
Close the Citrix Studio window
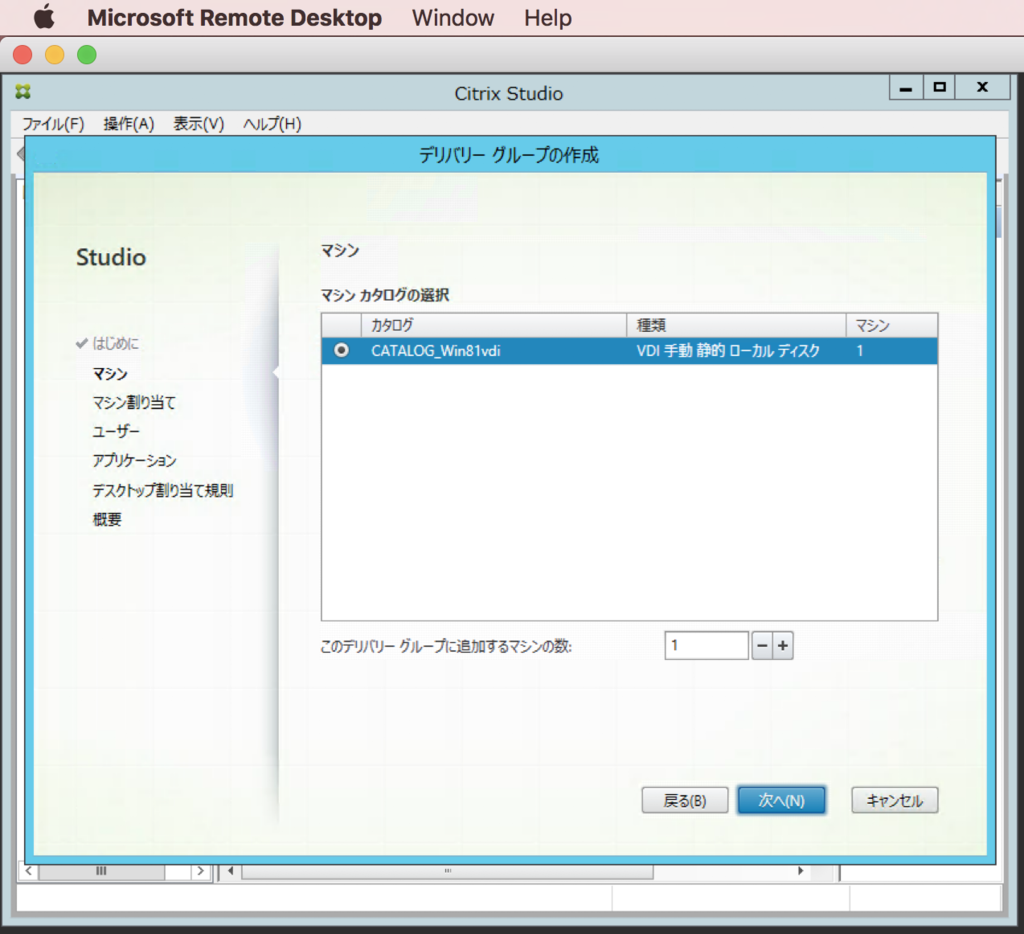[x=982, y=87]
